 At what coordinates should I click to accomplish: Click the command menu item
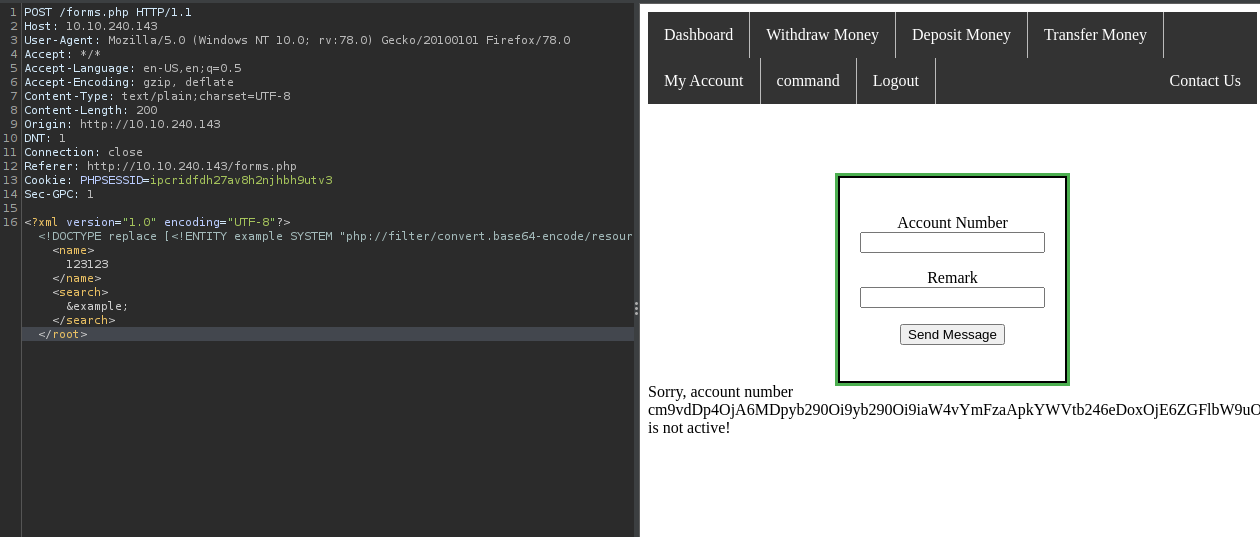pyautogui.click(x=808, y=81)
